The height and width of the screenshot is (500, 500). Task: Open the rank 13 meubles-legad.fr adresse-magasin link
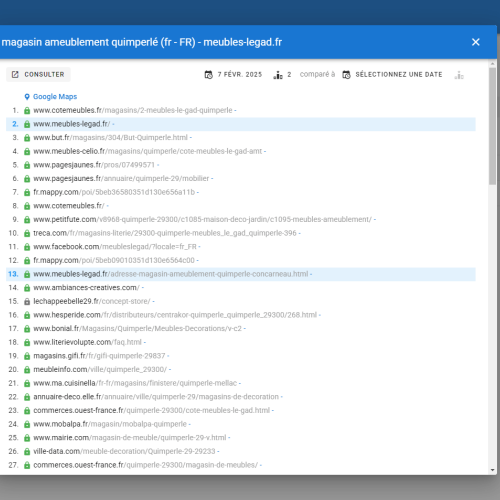171,274
